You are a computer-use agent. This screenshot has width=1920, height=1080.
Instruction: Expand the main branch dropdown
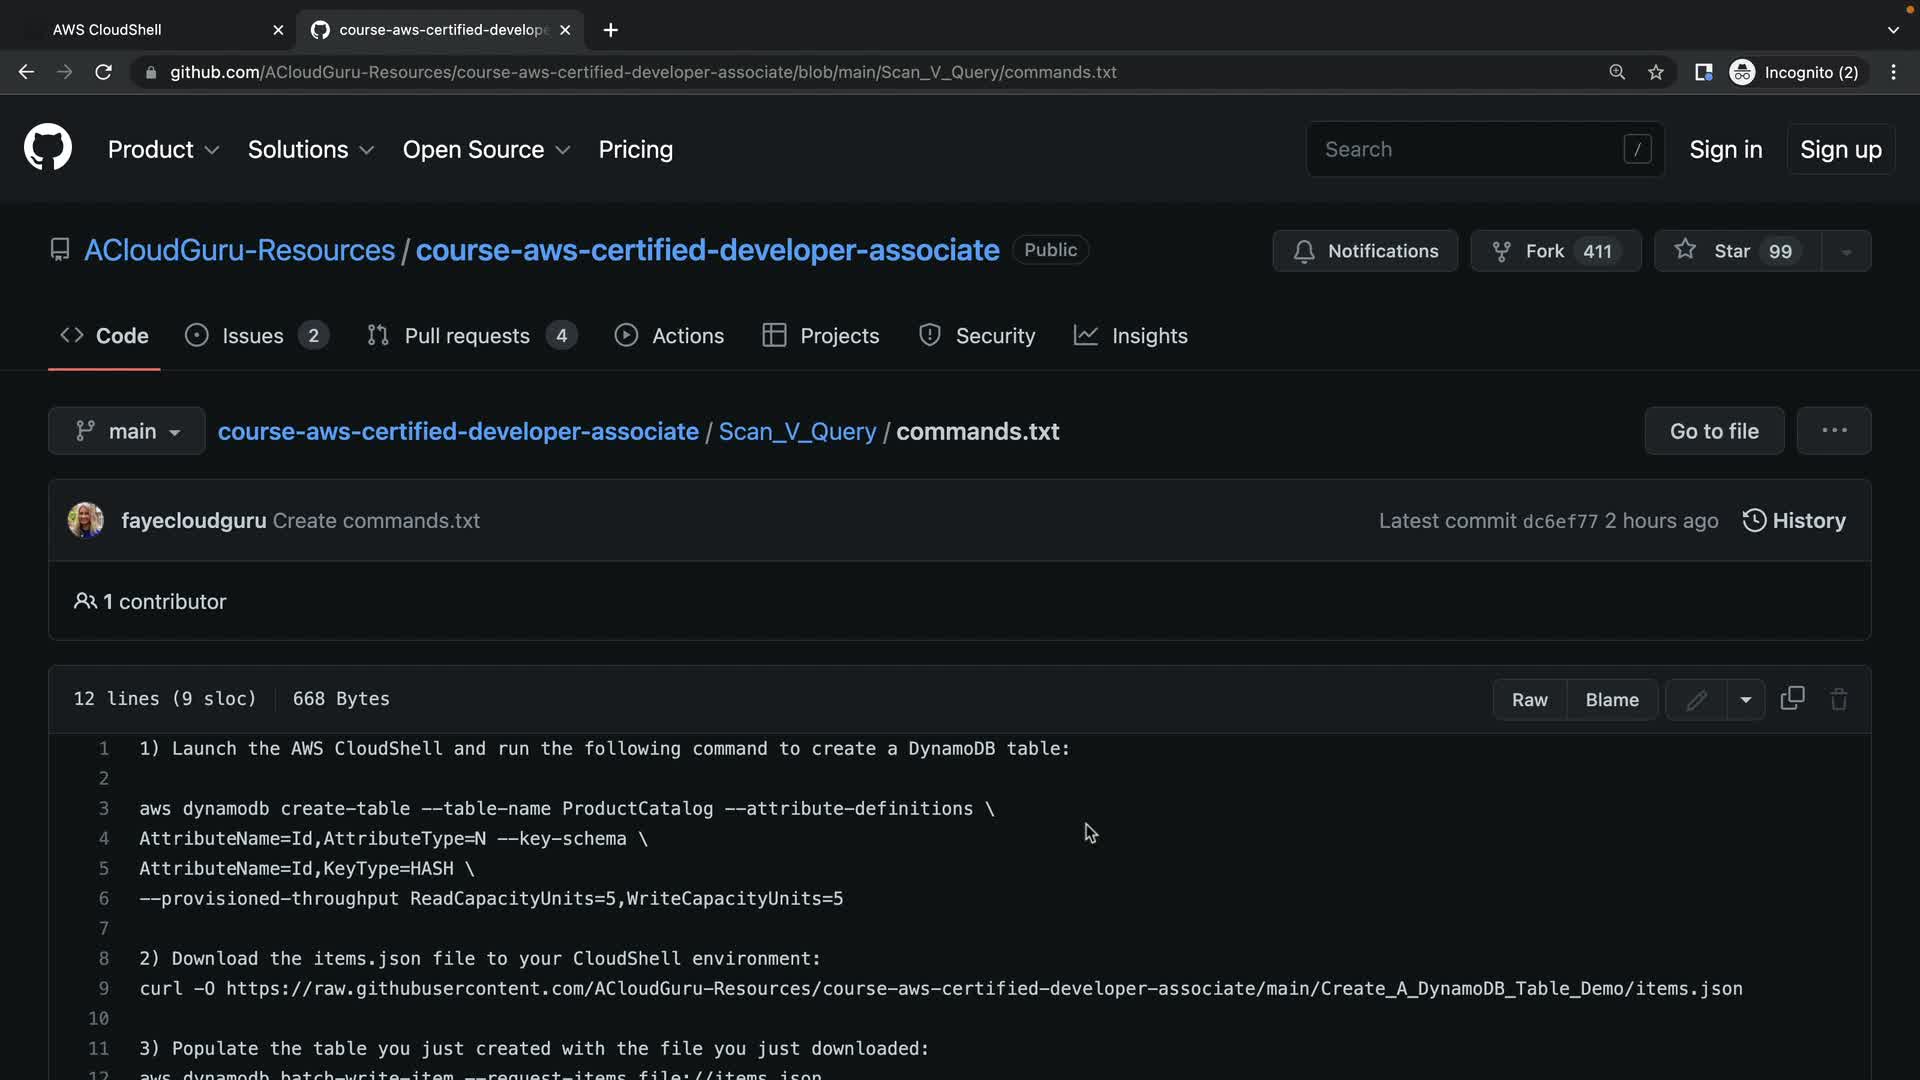127,431
